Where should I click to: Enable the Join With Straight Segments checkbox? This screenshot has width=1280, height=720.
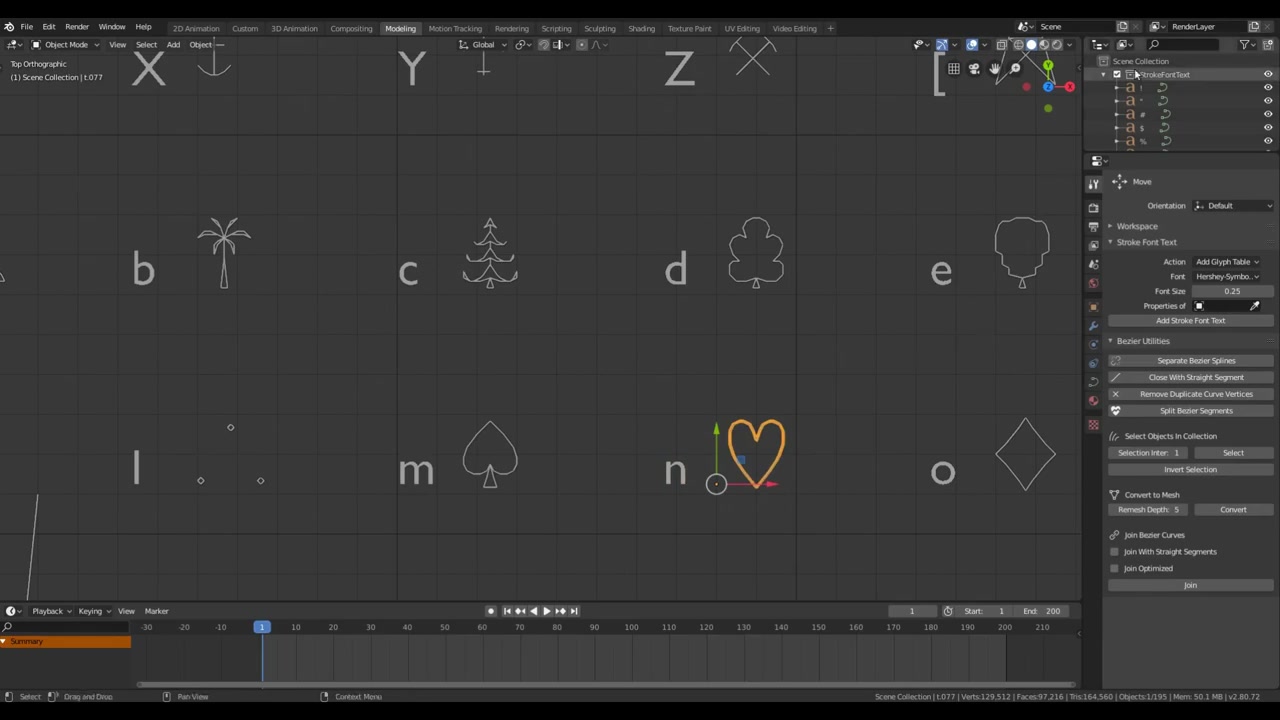coord(1115,551)
